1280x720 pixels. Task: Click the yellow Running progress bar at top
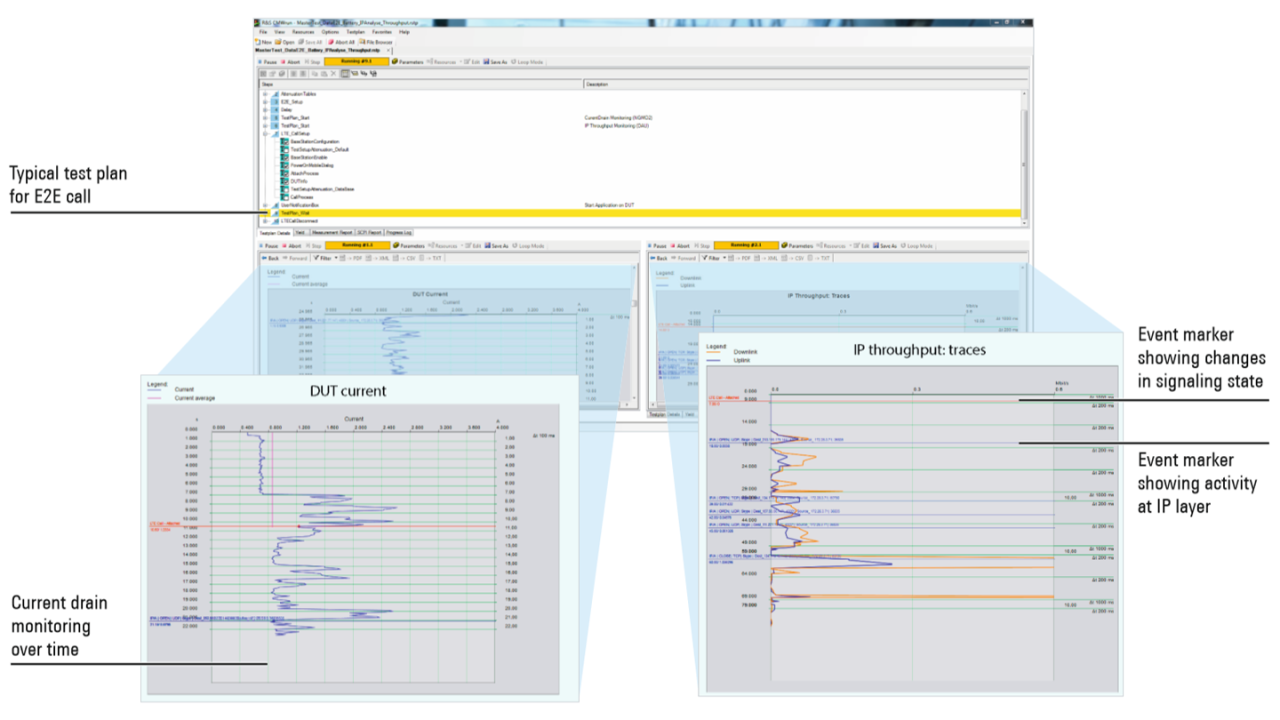tap(357, 61)
